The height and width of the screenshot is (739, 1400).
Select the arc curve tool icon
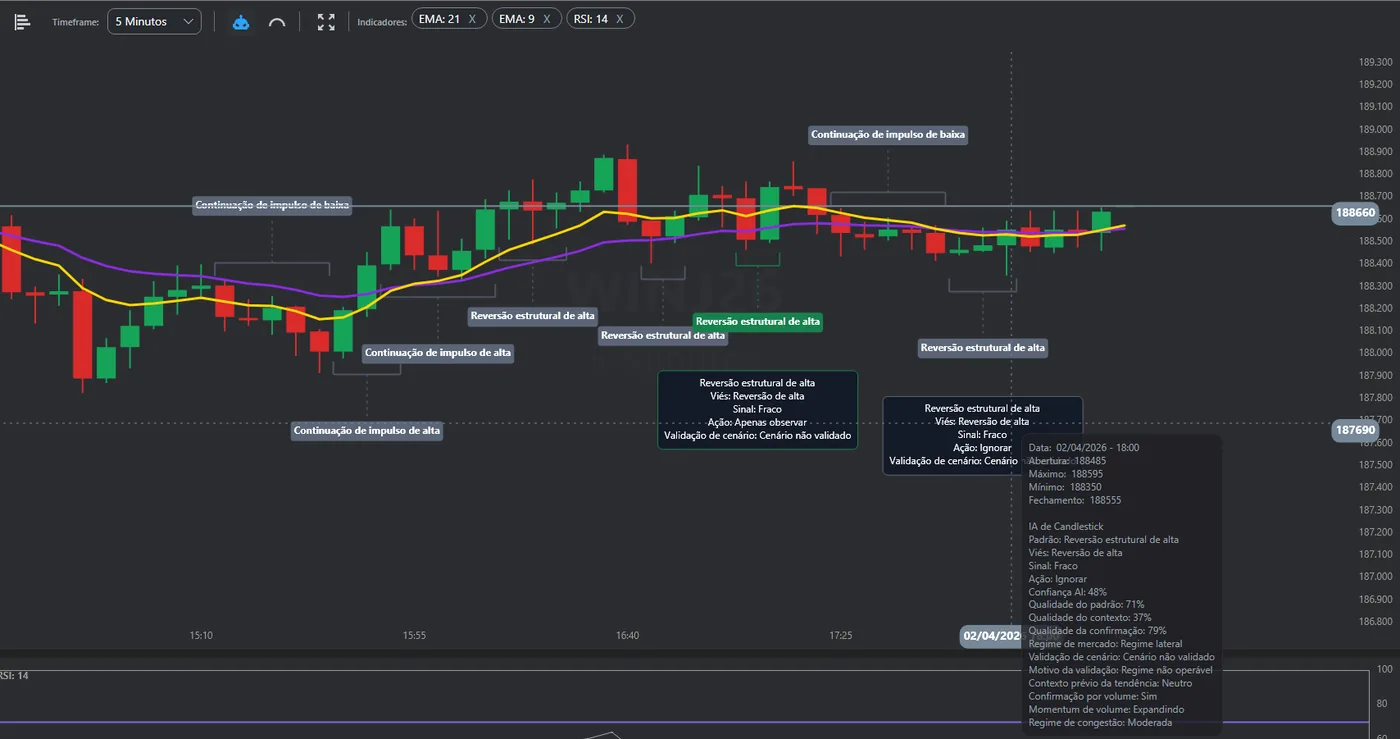(277, 21)
